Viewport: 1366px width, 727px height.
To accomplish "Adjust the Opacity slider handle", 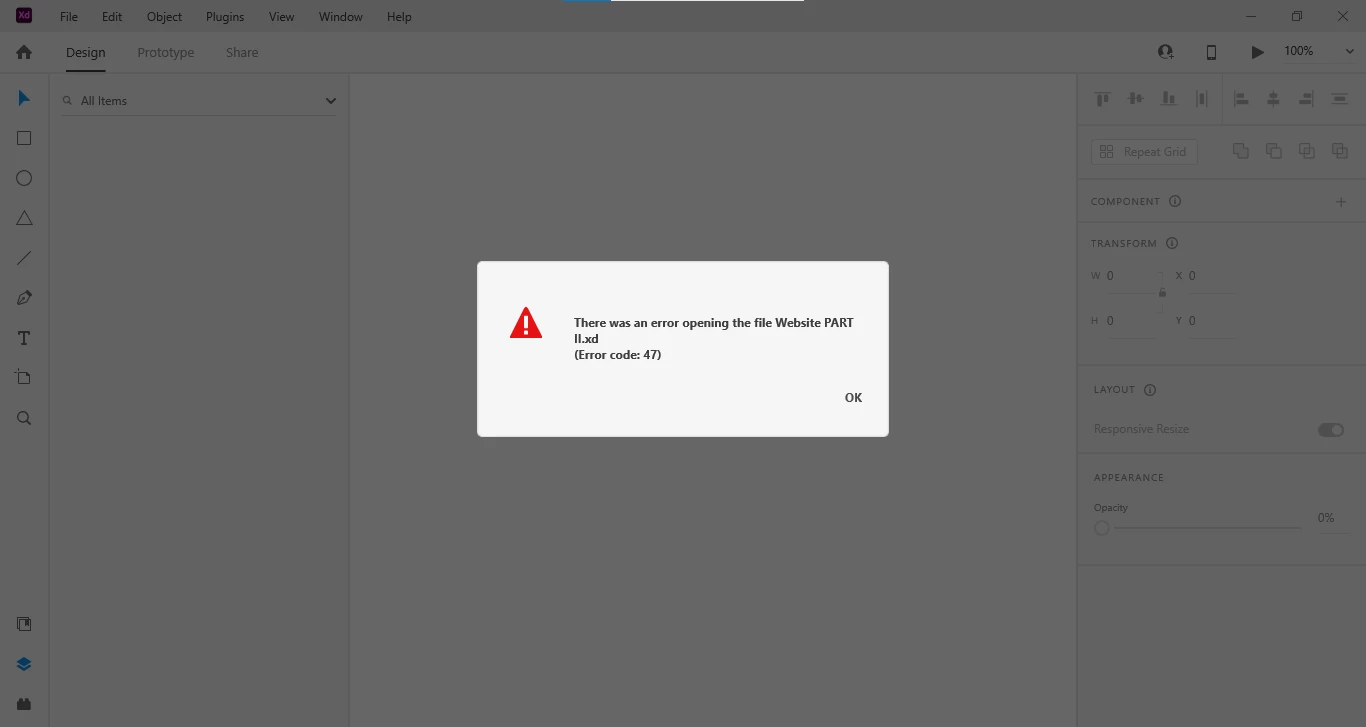I will coord(1102,528).
